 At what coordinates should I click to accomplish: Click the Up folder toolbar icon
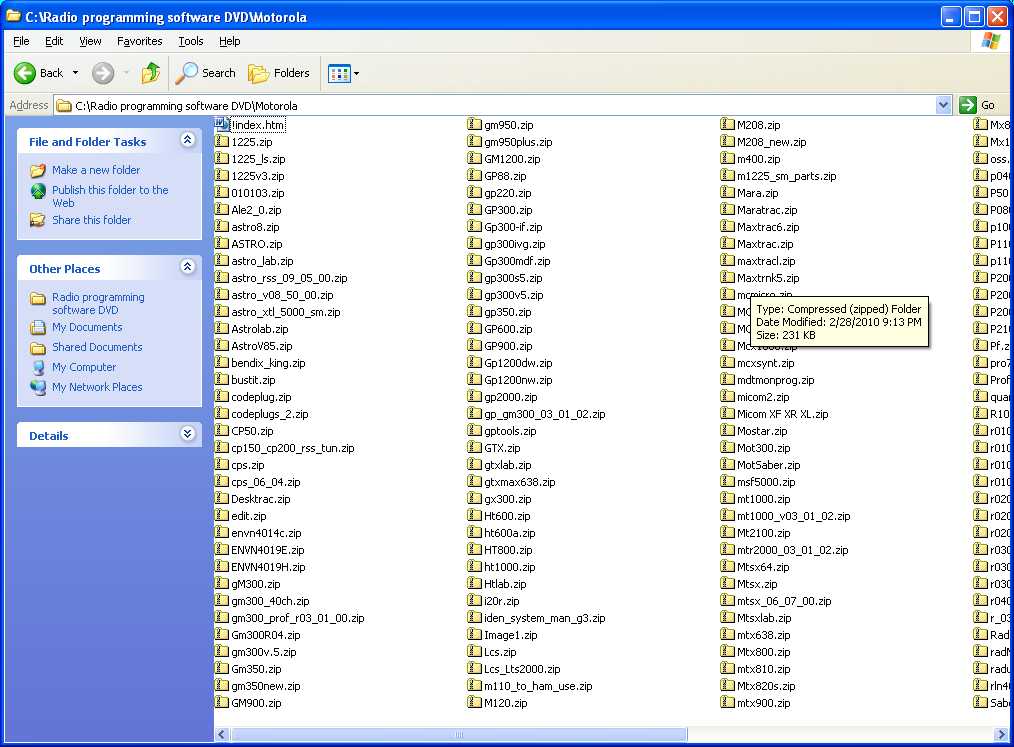pos(151,73)
